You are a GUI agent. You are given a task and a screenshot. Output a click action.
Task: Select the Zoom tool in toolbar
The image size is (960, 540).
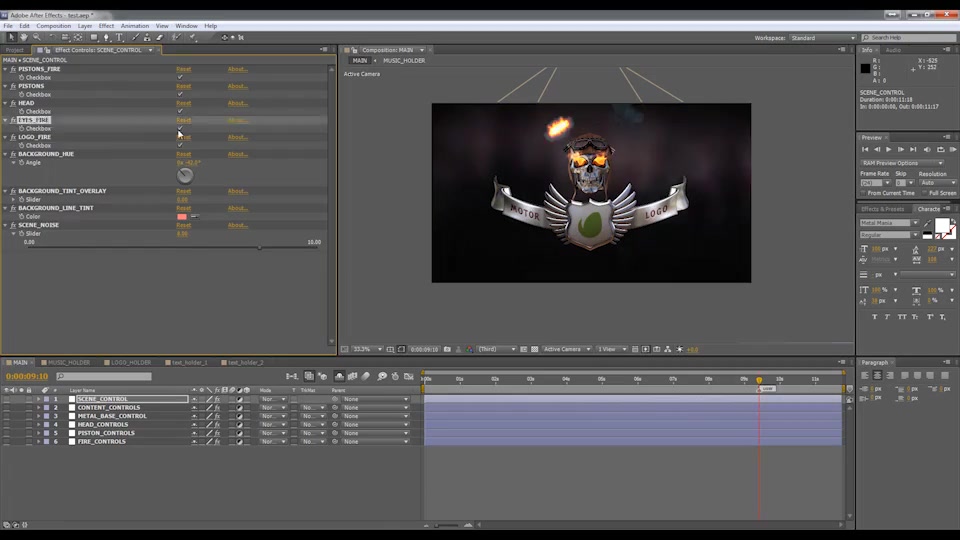[37, 37]
